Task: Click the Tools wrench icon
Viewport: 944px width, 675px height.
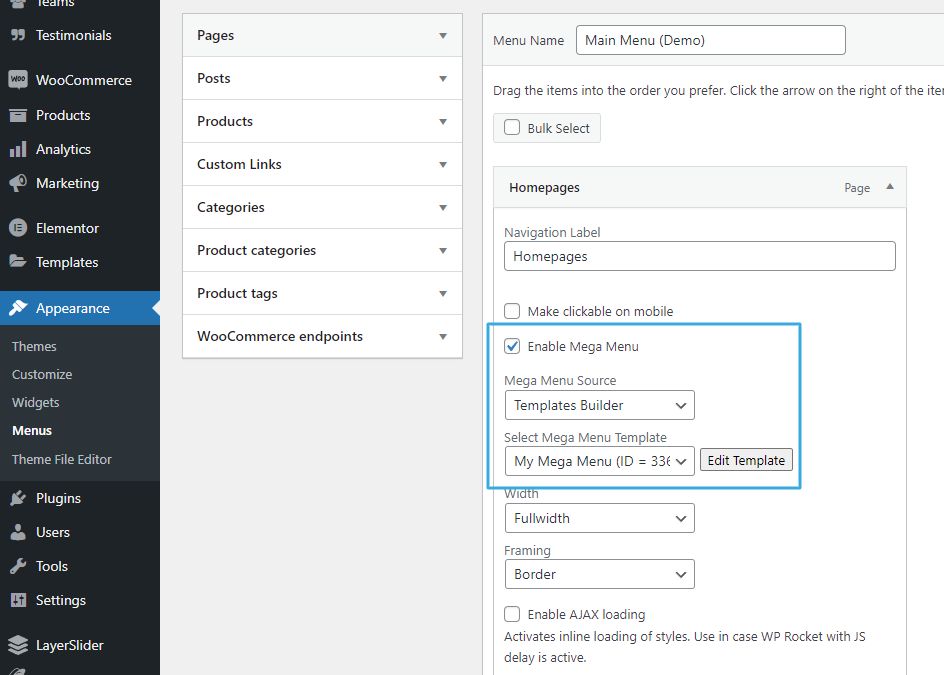Action: (17, 566)
